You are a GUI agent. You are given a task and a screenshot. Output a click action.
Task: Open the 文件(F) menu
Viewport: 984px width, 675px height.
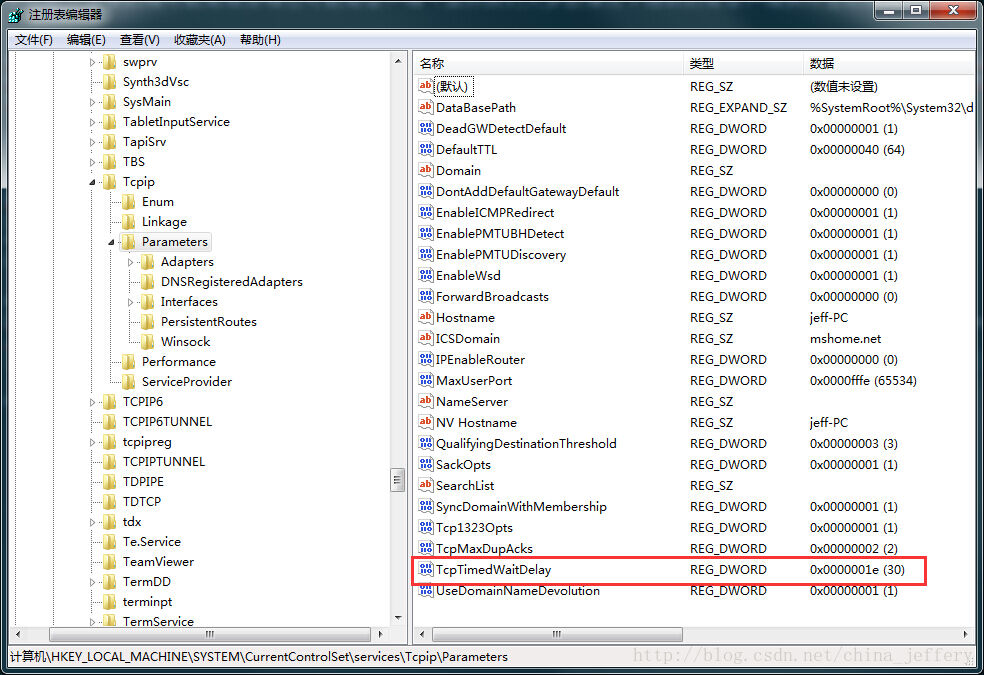coord(34,40)
